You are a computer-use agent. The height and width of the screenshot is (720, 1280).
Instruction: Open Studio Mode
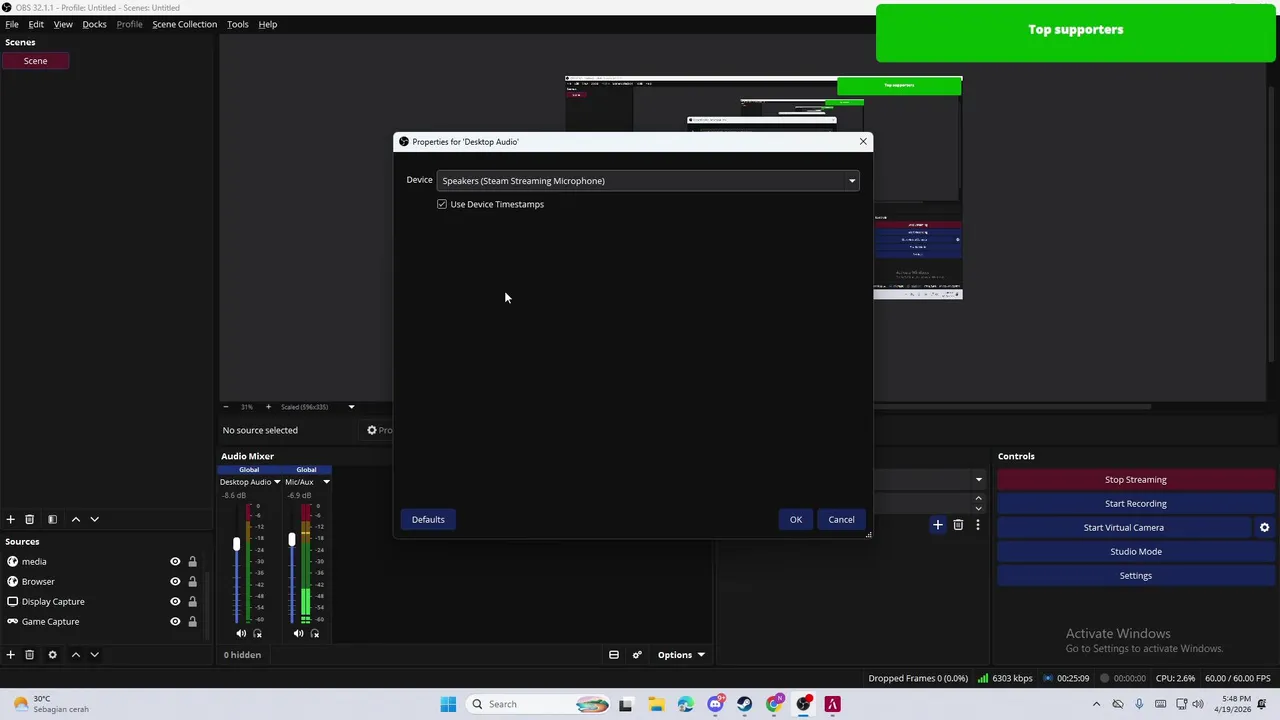[x=1135, y=551]
